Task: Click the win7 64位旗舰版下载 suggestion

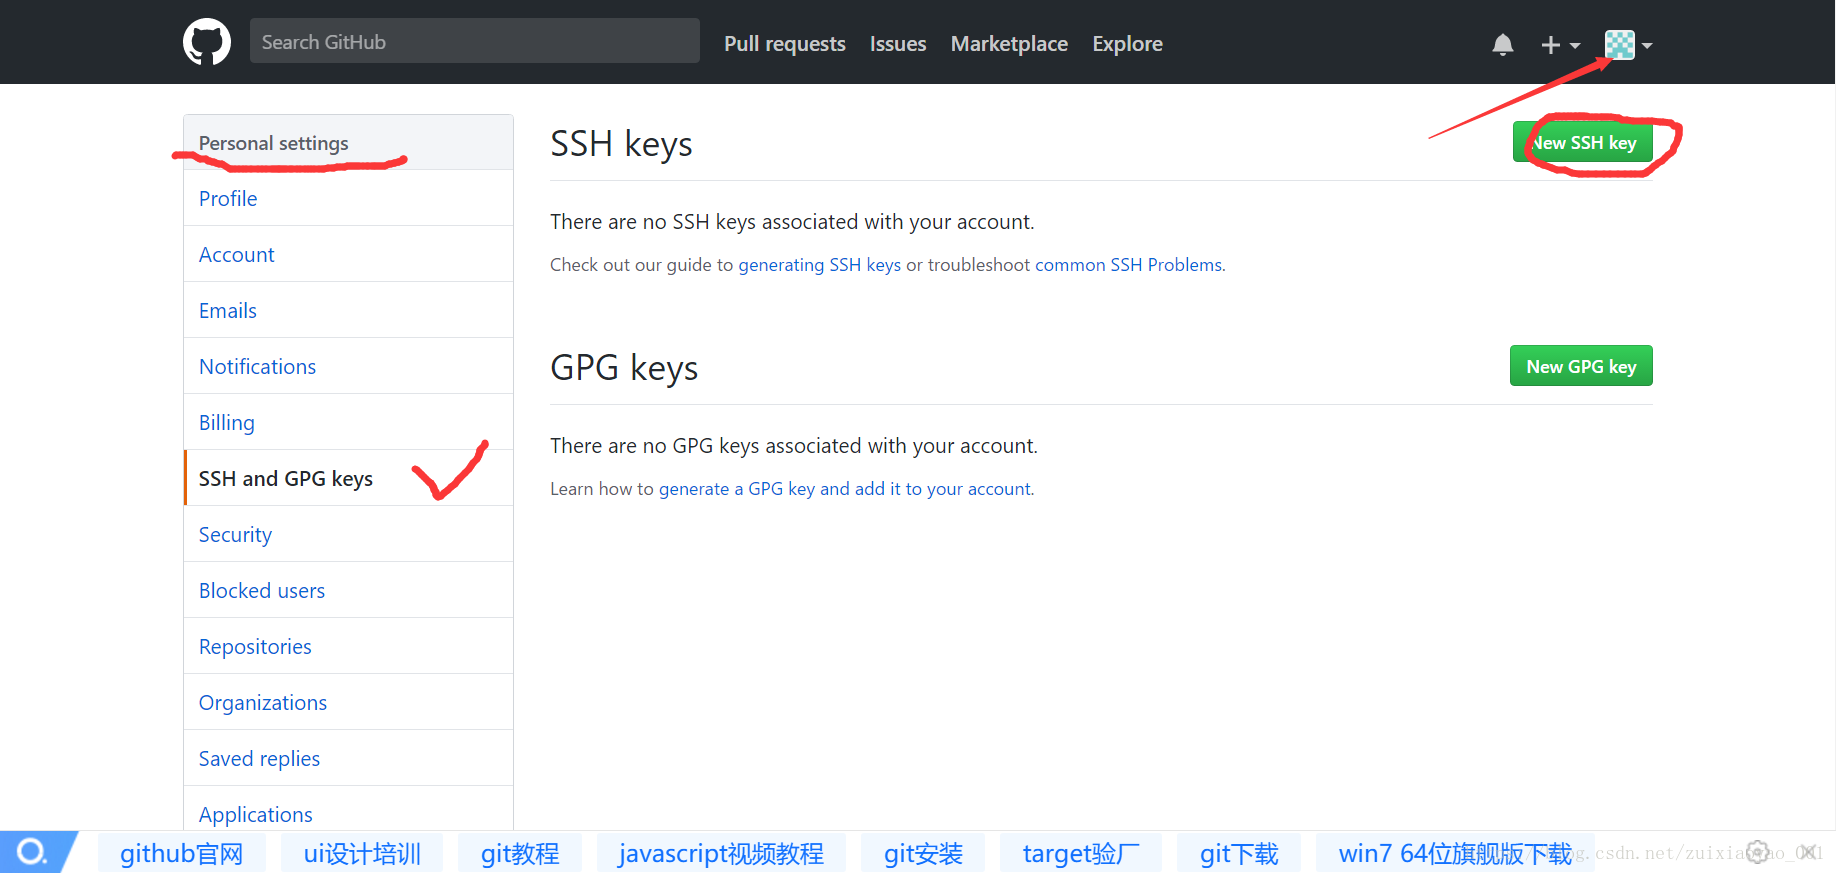Action: 1455,853
